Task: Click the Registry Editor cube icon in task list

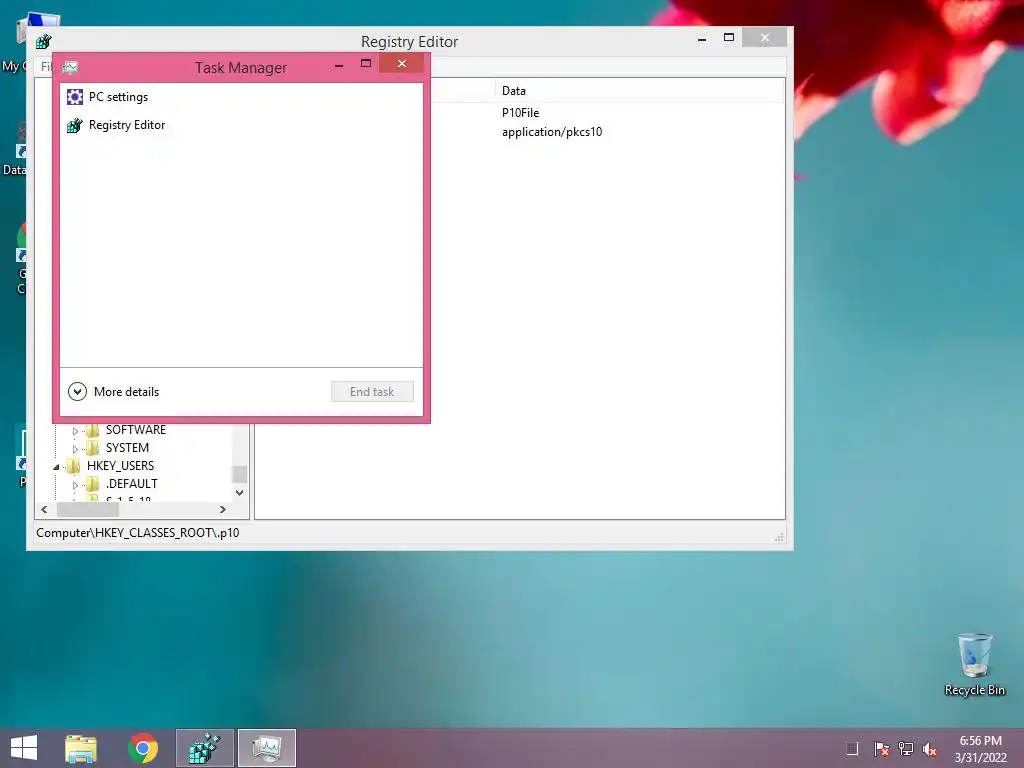Action: (74, 125)
